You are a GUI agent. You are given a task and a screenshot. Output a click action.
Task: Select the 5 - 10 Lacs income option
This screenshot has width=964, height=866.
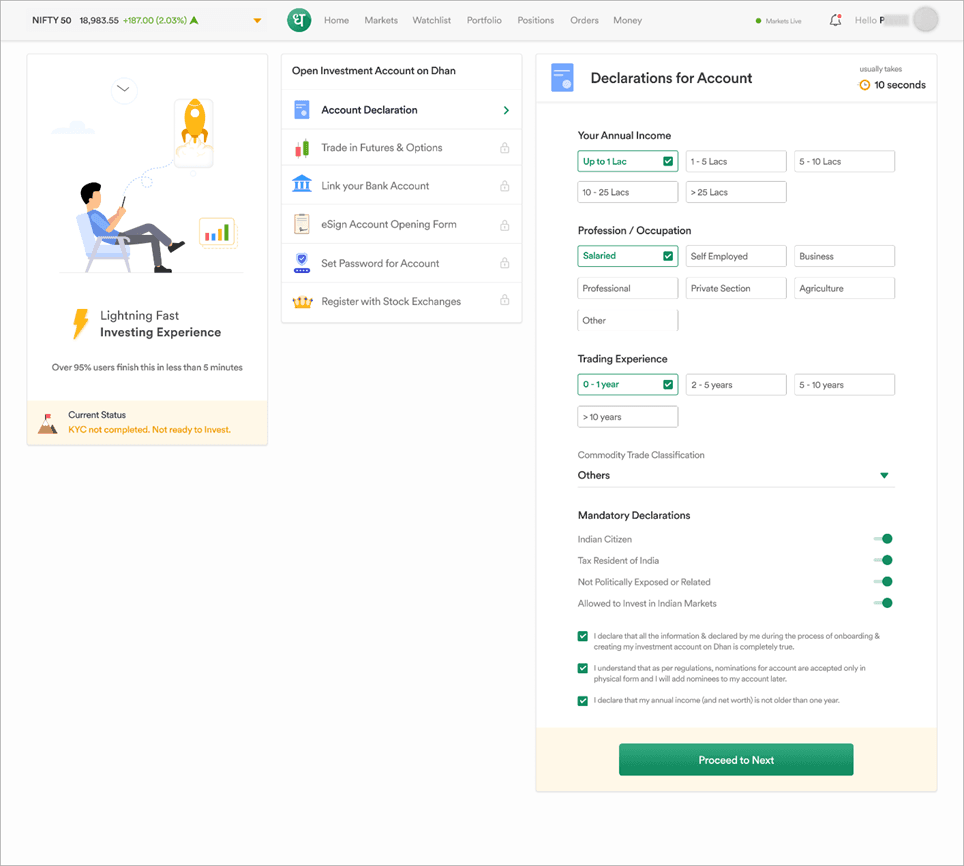coord(844,161)
